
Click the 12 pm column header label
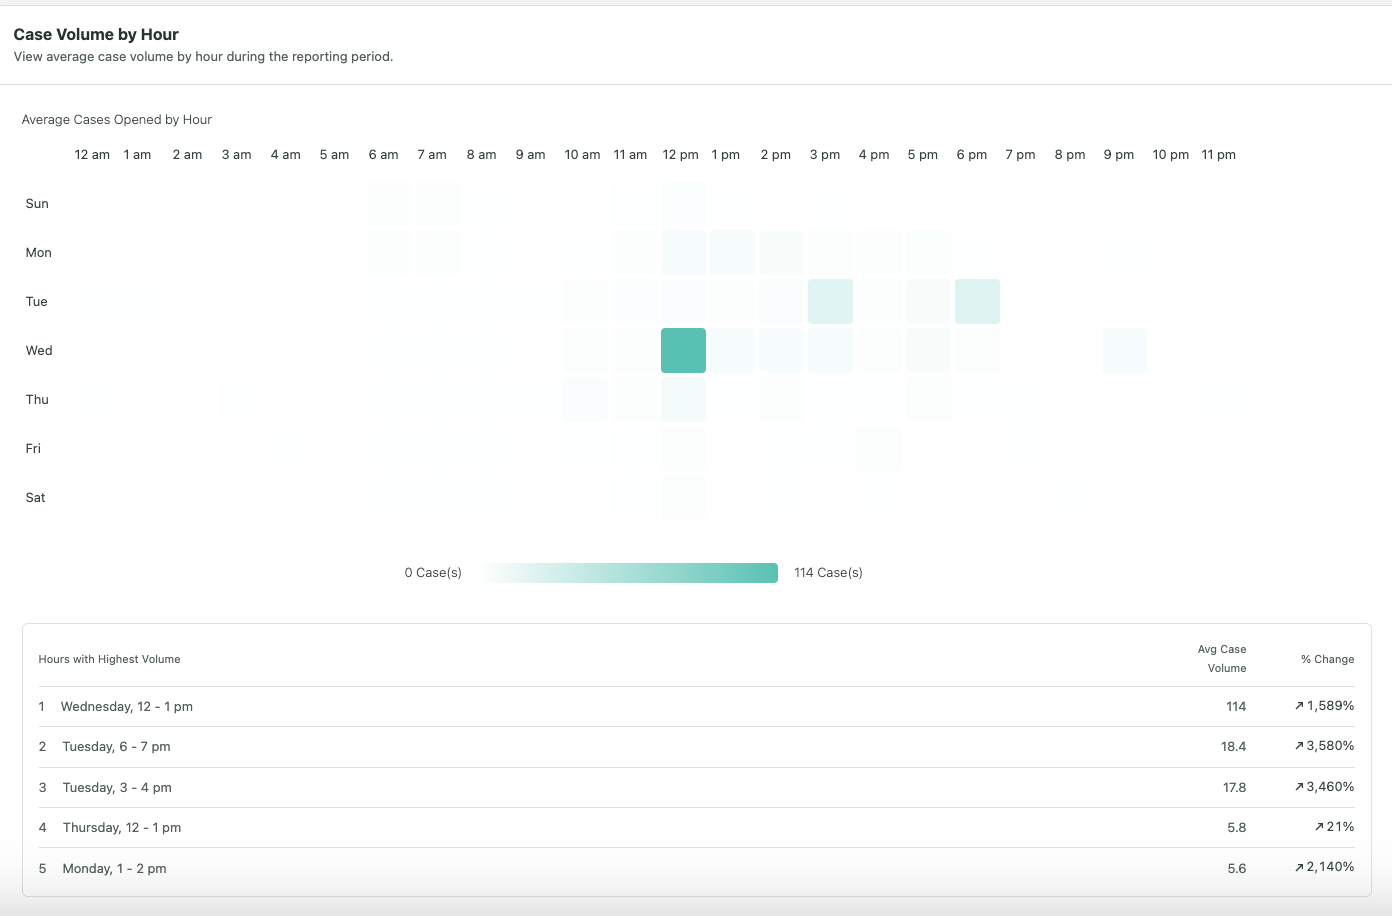(680, 154)
